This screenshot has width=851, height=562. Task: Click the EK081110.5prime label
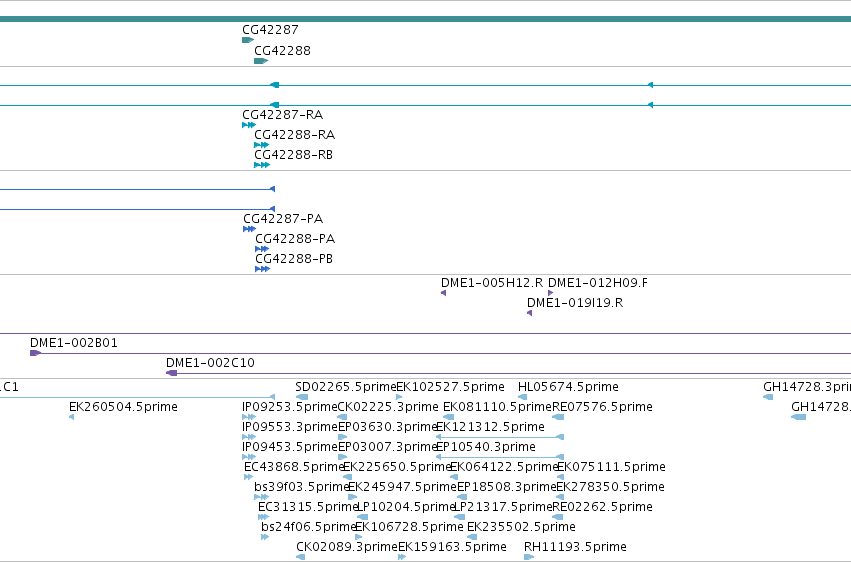(497, 407)
